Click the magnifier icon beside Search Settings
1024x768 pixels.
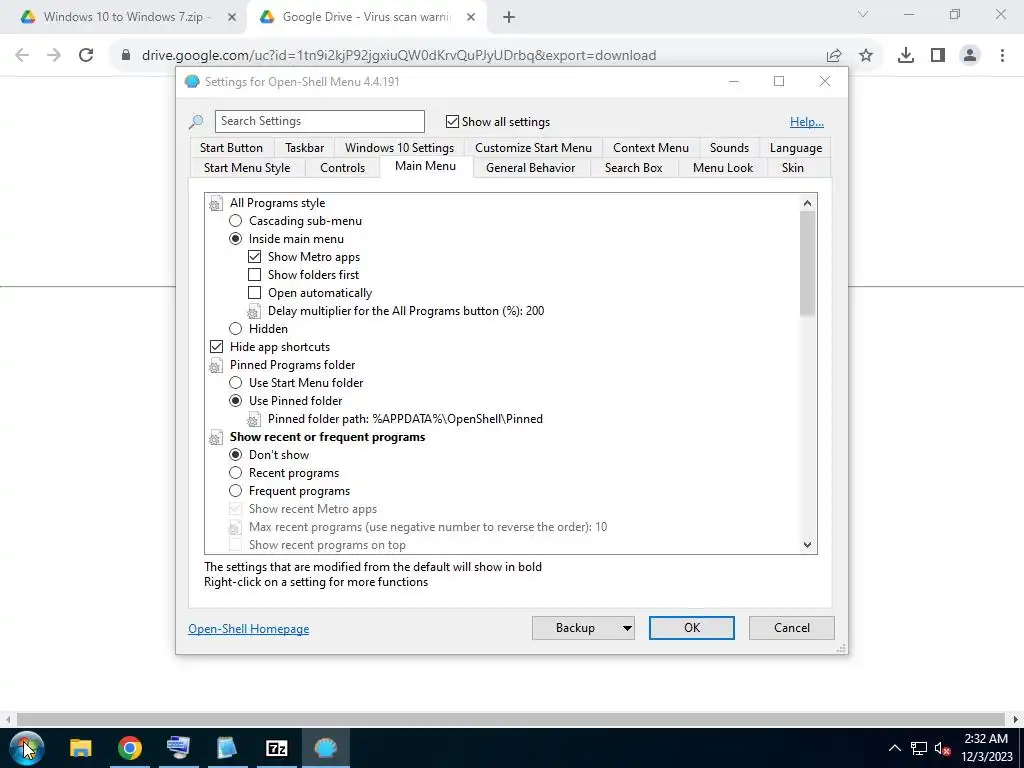pos(196,122)
